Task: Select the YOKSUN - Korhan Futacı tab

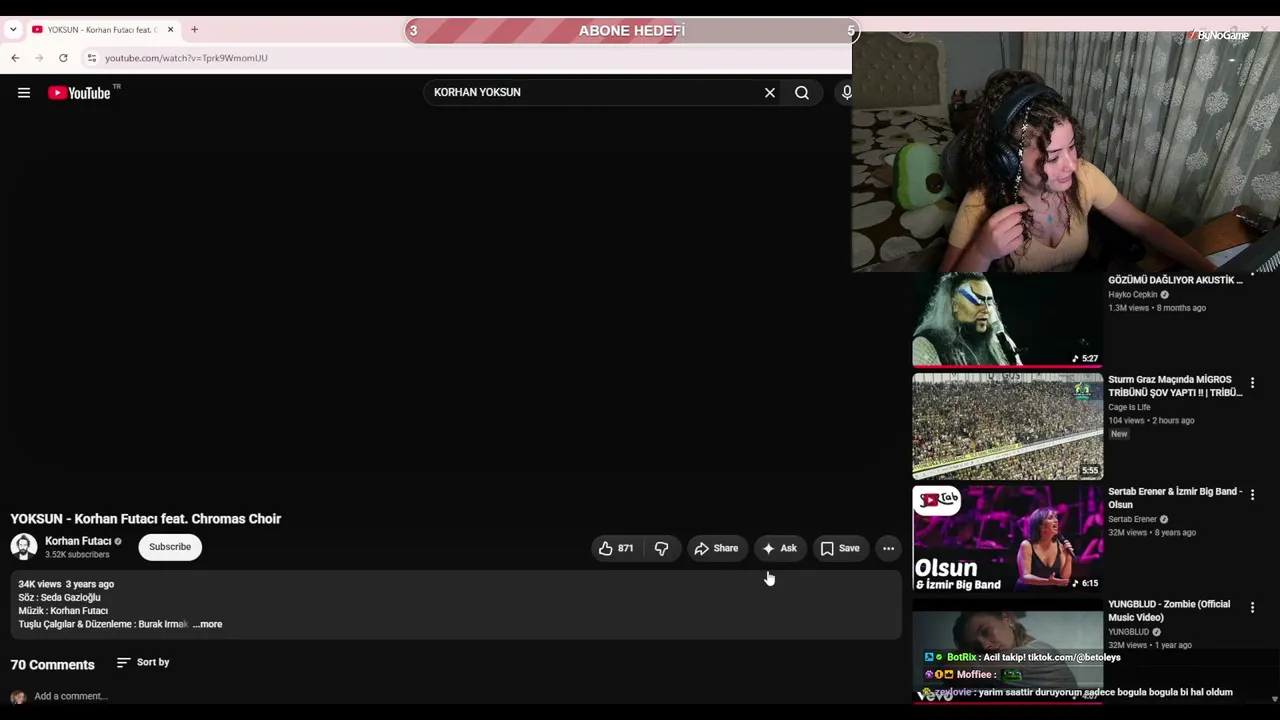Action: pyautogui.click(x=102, y=30)
